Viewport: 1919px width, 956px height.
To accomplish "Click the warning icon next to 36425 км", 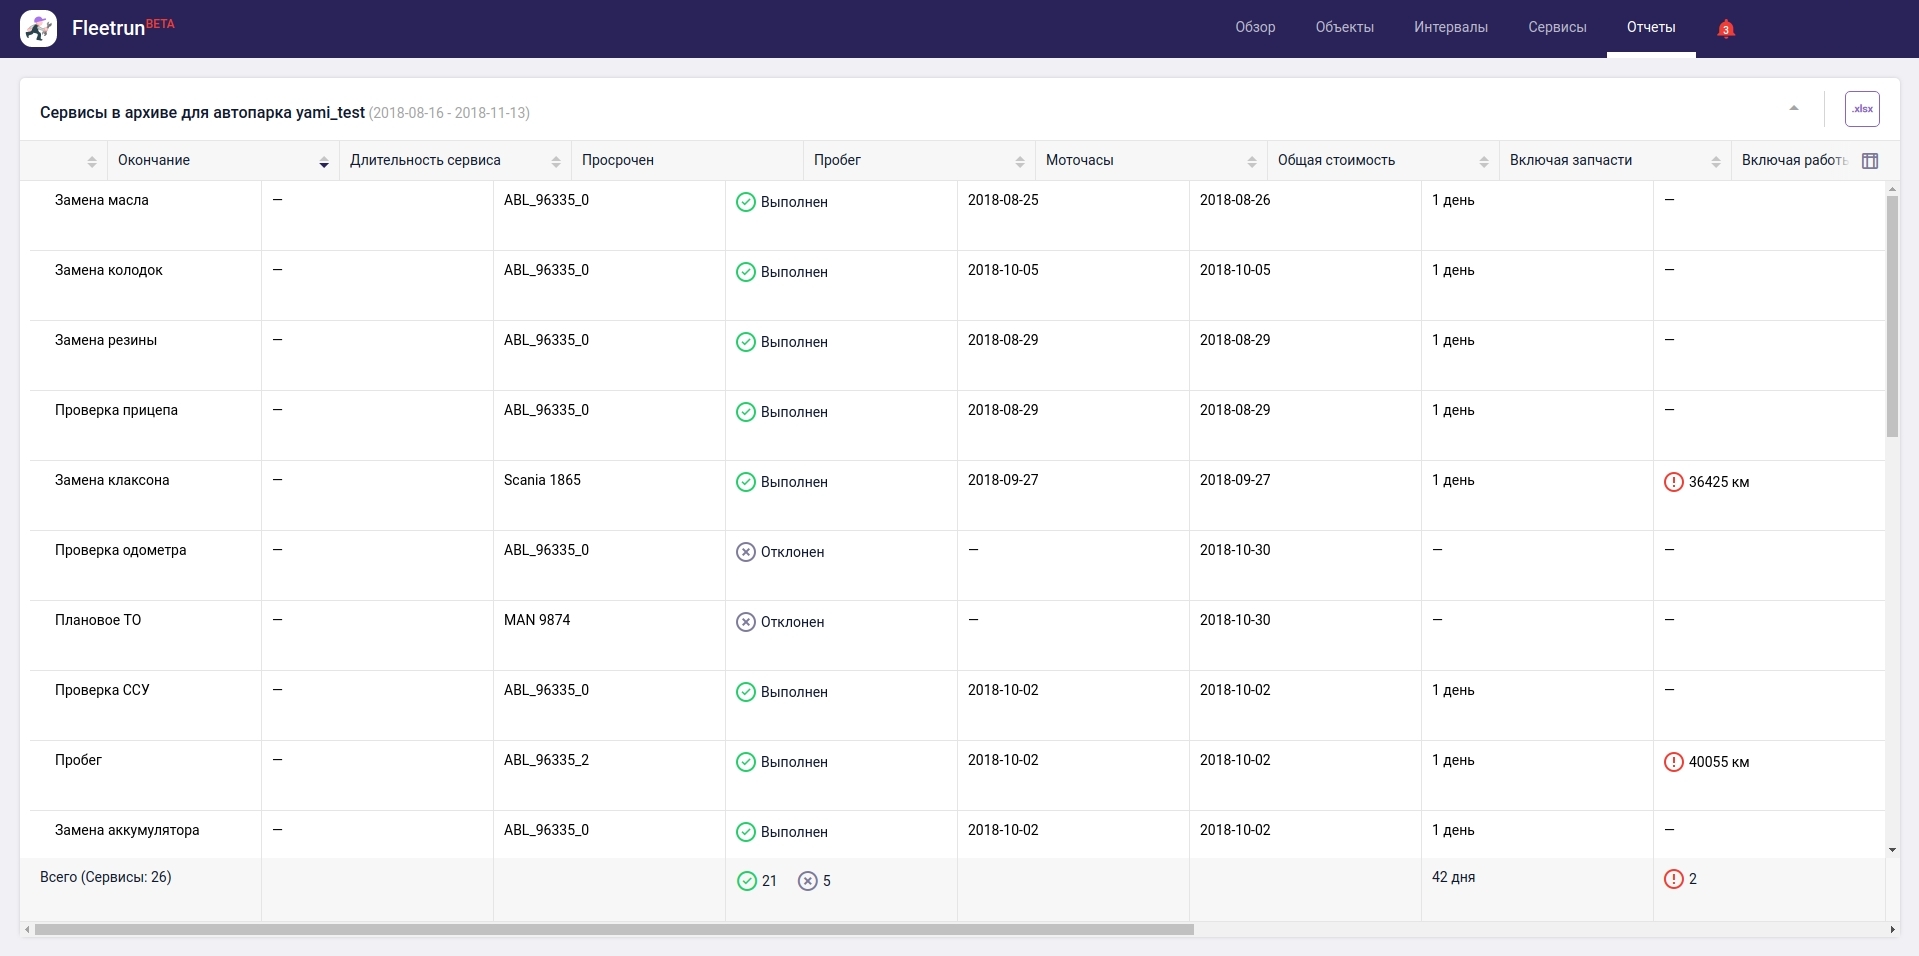I will [x=1673, y=482].
